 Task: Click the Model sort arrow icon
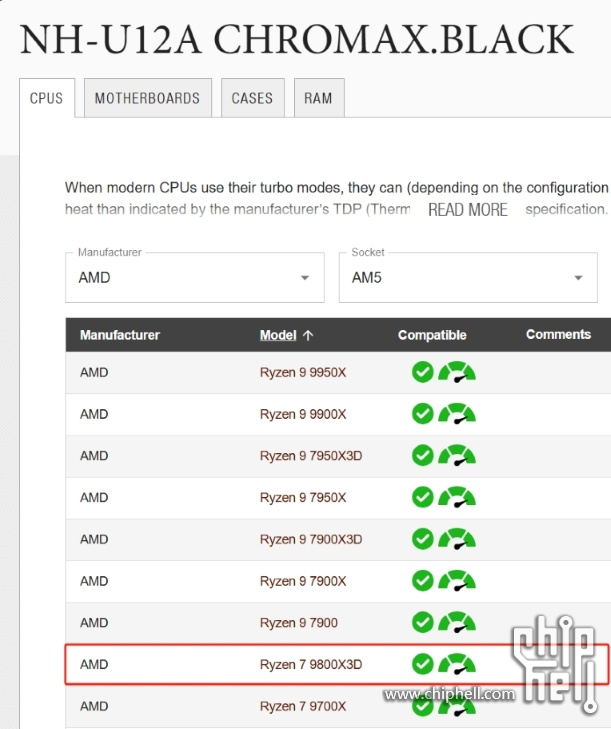click(x=308, y=335)
